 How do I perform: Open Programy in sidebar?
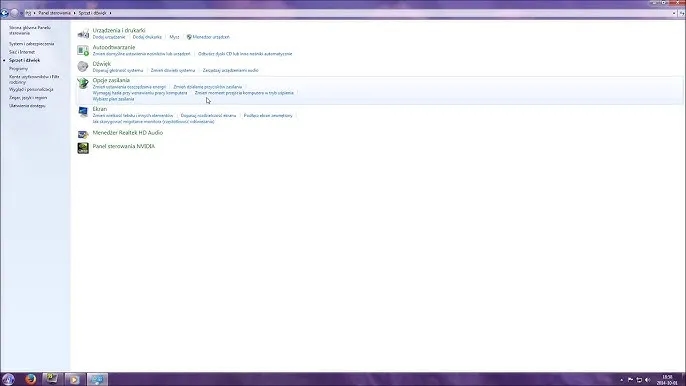(18, 69)
